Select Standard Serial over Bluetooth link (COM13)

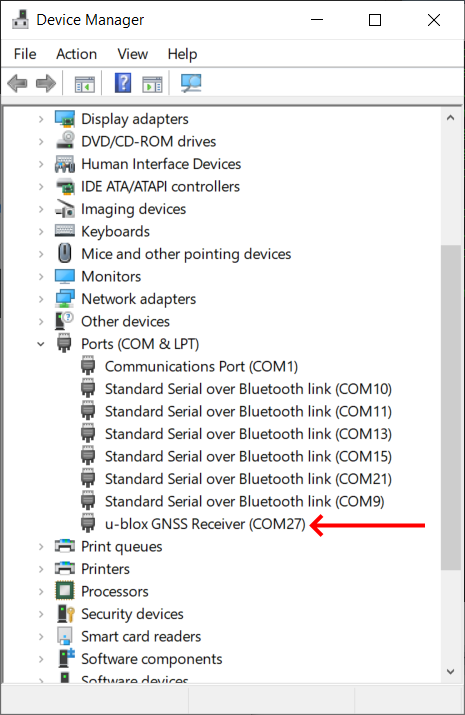(x=248, y=434)
